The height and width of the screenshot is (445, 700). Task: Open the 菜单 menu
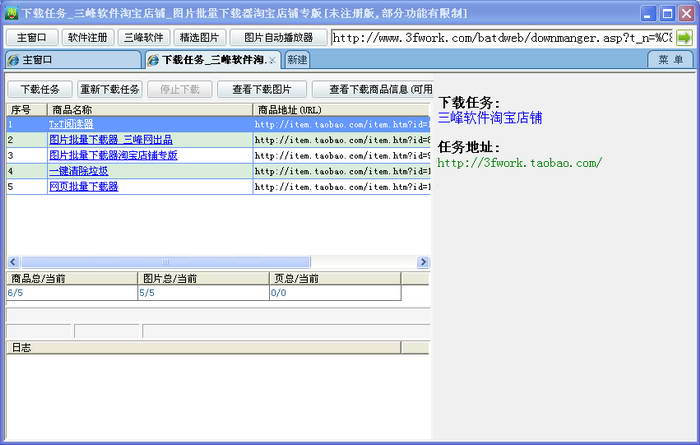(x=669, y=60)
